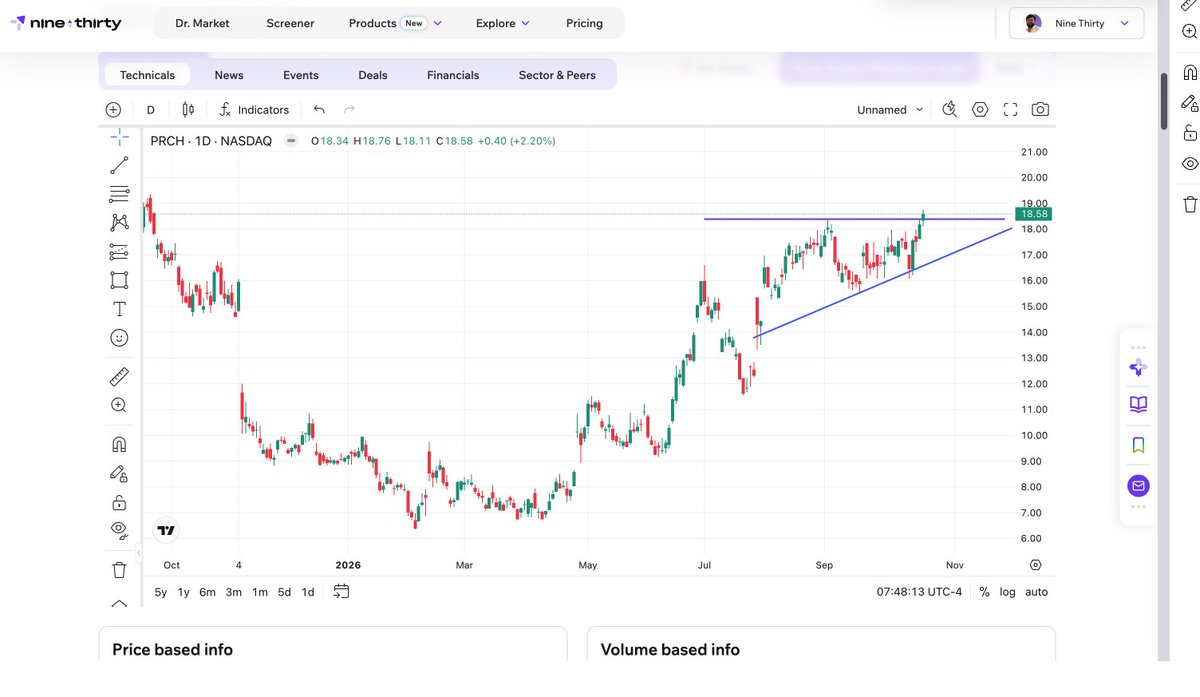Click the compare or add symbol plus icon
This screenshot has width=1200, height=697.
point(113,110)
